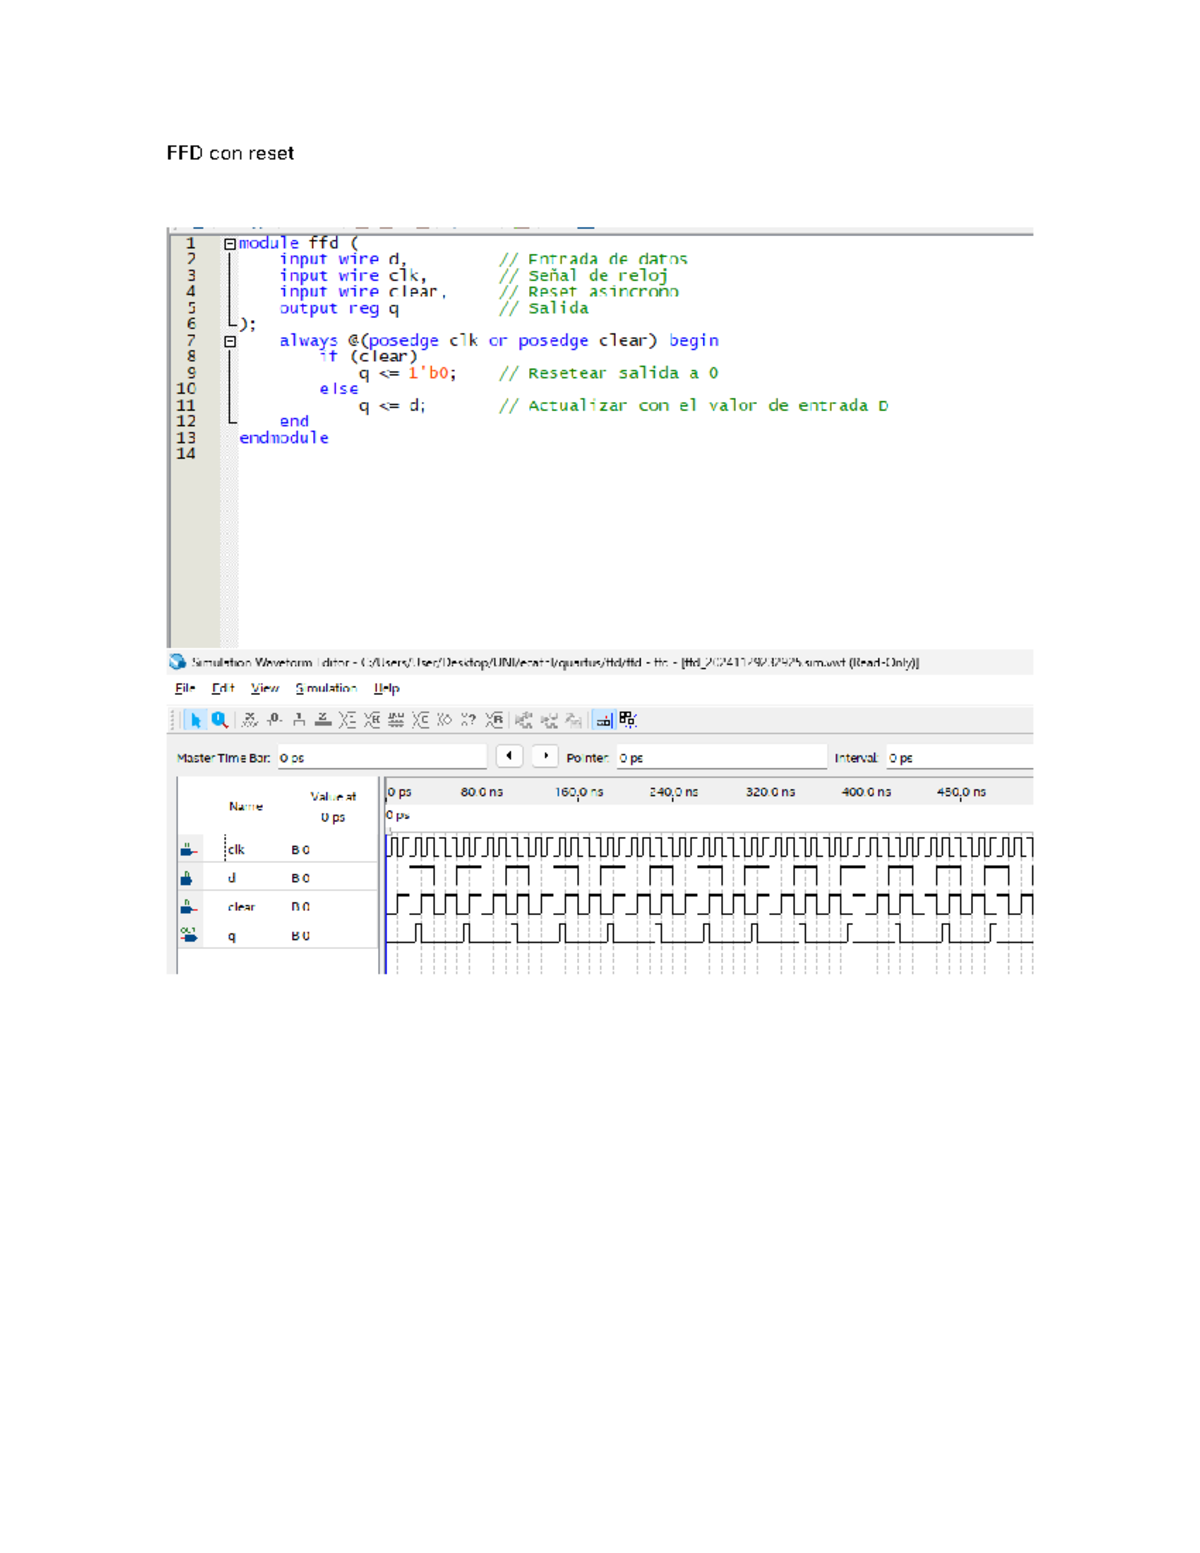Select the clk signal row

(x=236, y=850)
